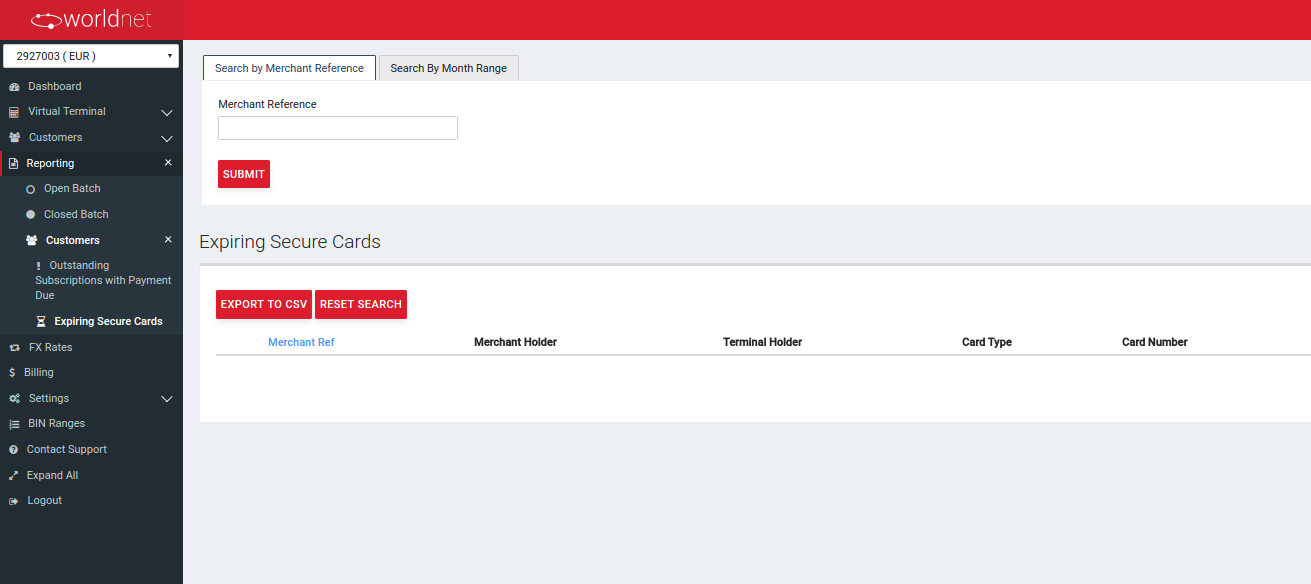Screen dimensions: 1311x584
Task: Collapse the Reporting Customers submenu with its X
Action: pyautogui.click(x=168, y=240)
